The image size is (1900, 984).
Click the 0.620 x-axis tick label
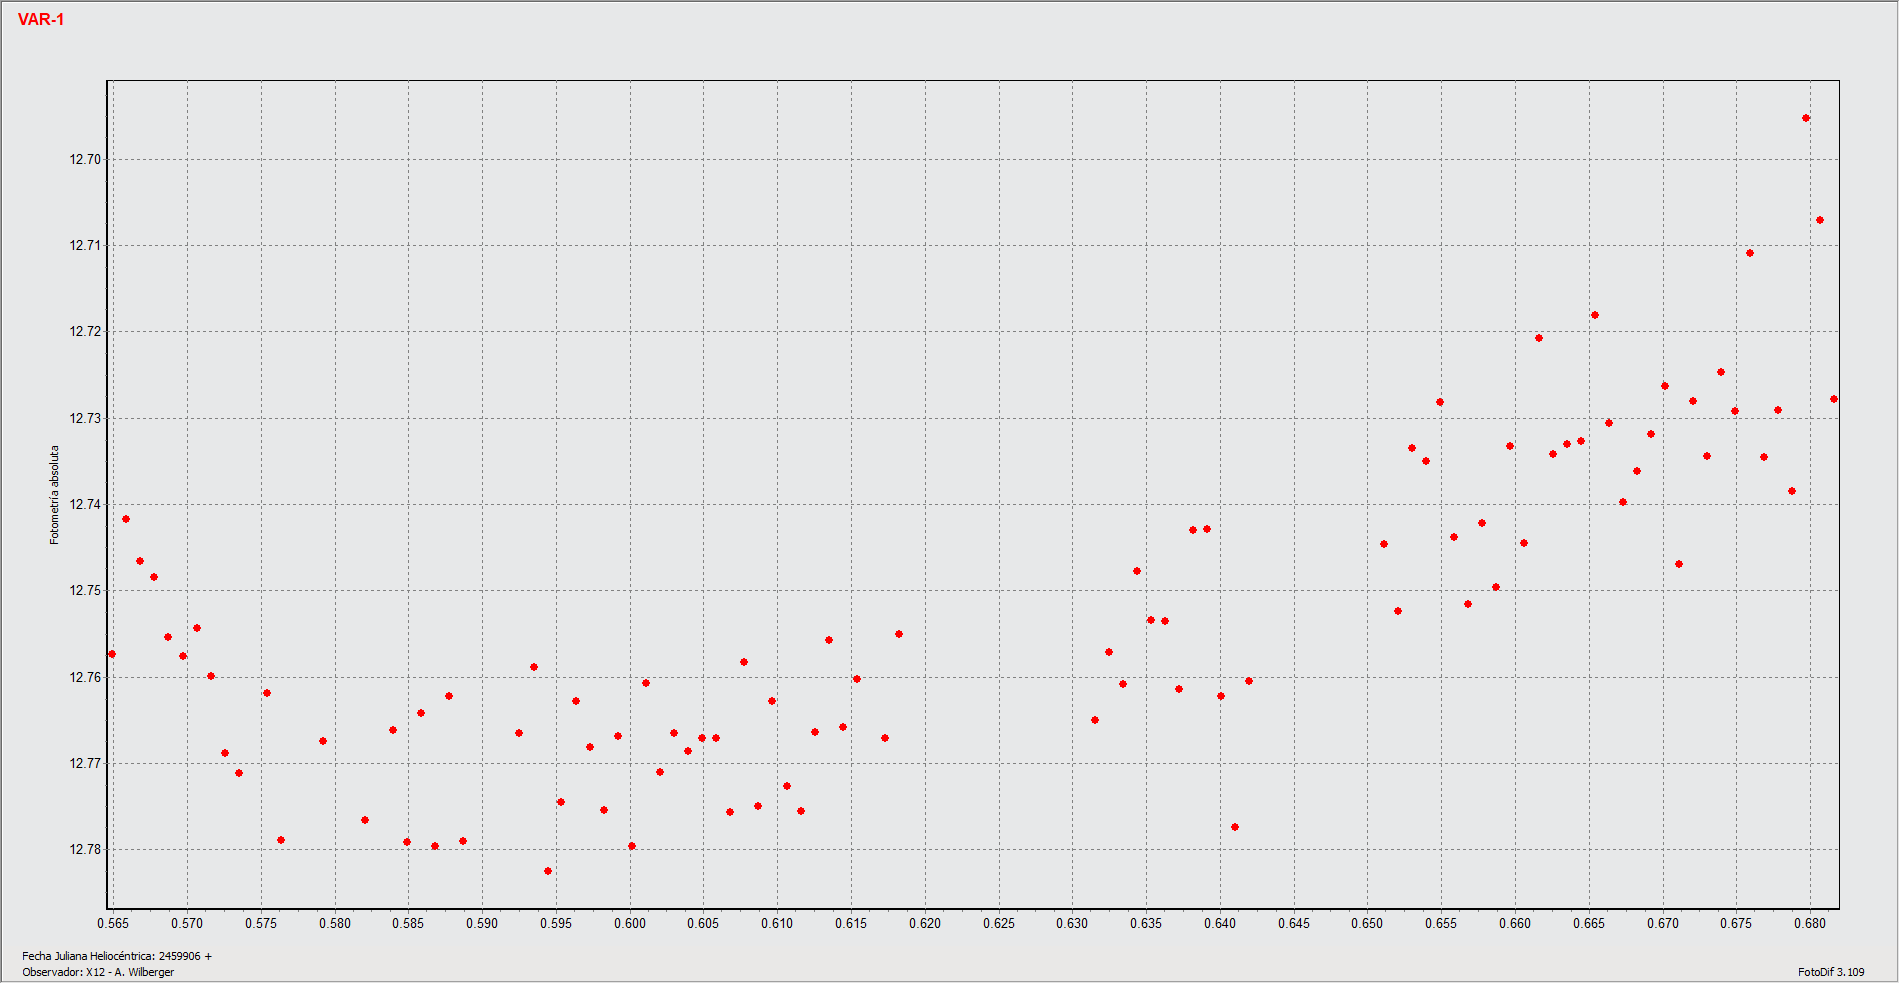(925, 923)
